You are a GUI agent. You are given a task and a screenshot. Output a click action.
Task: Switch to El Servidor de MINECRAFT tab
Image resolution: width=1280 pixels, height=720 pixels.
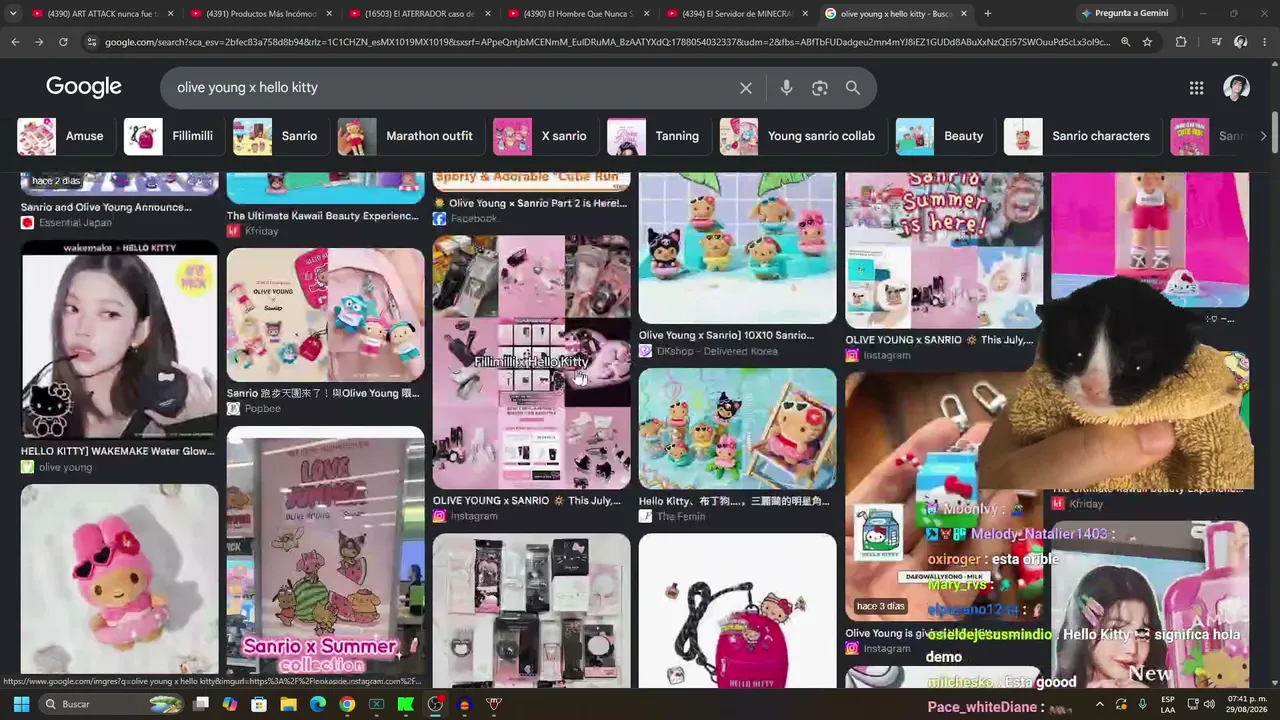pyautogui.click(x=736, y=14)
